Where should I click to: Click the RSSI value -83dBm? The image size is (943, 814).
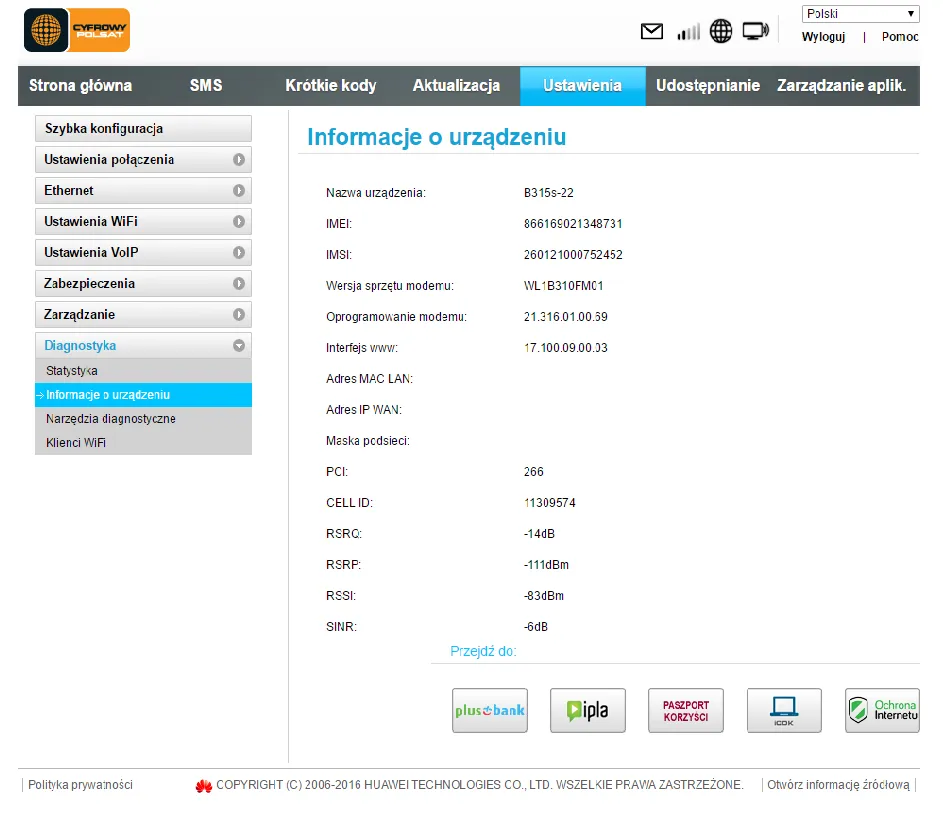pyautogui.click(x=544, y=596)
